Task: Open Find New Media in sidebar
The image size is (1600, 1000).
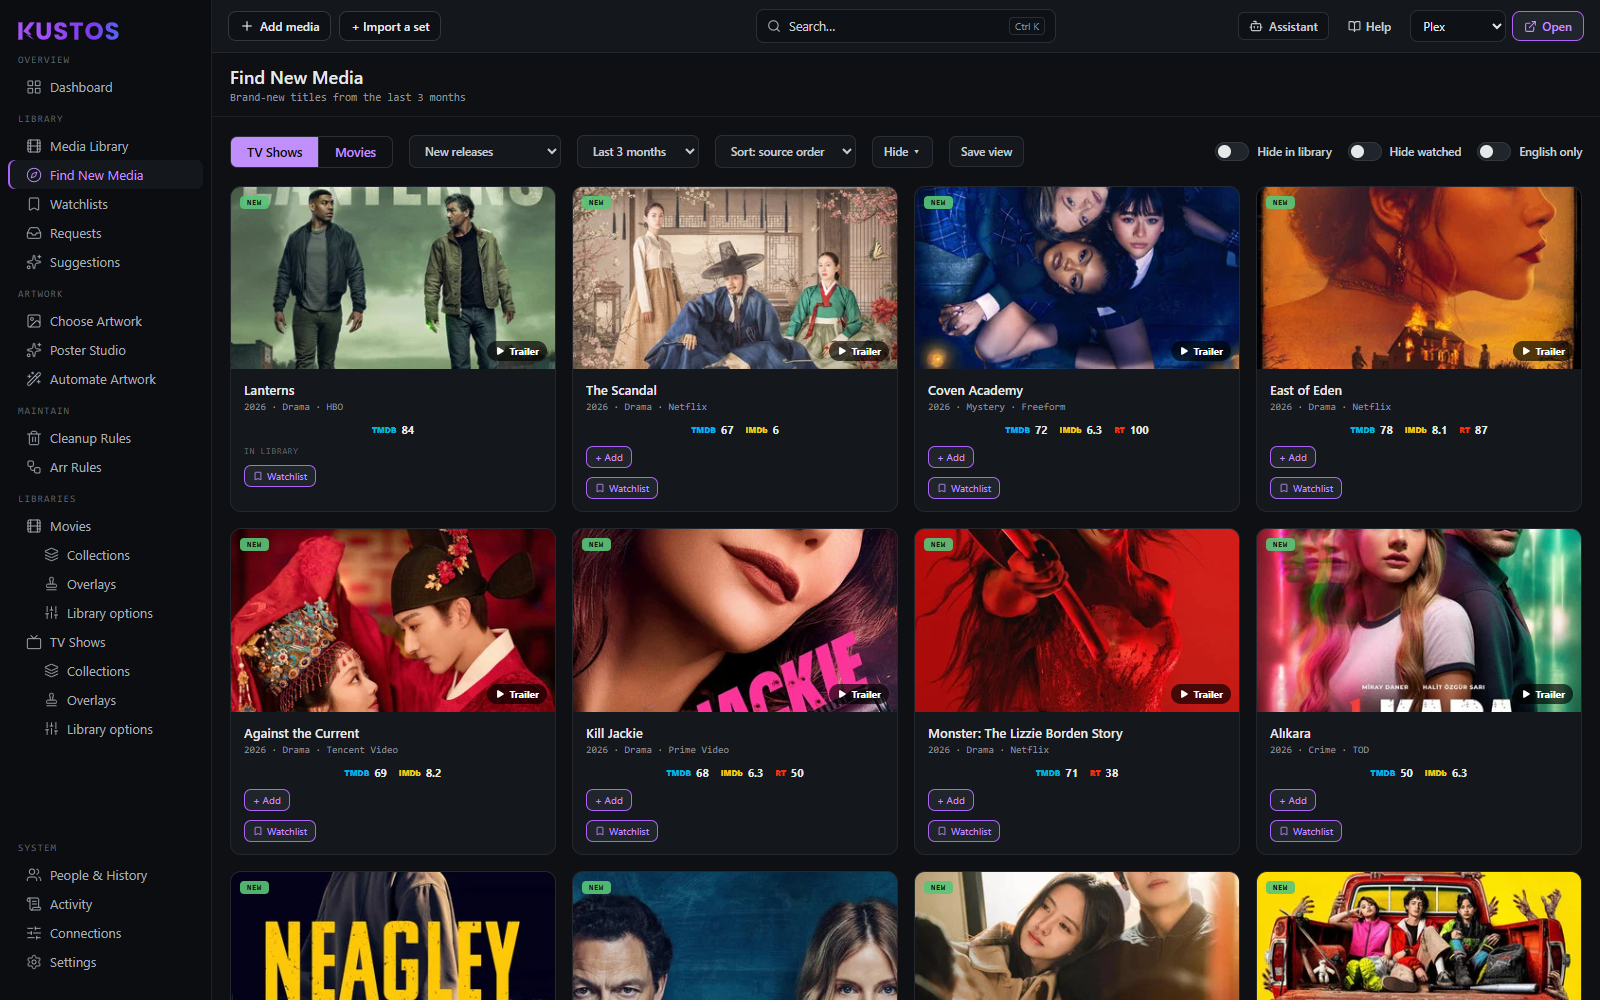Action: coord(105,175)
